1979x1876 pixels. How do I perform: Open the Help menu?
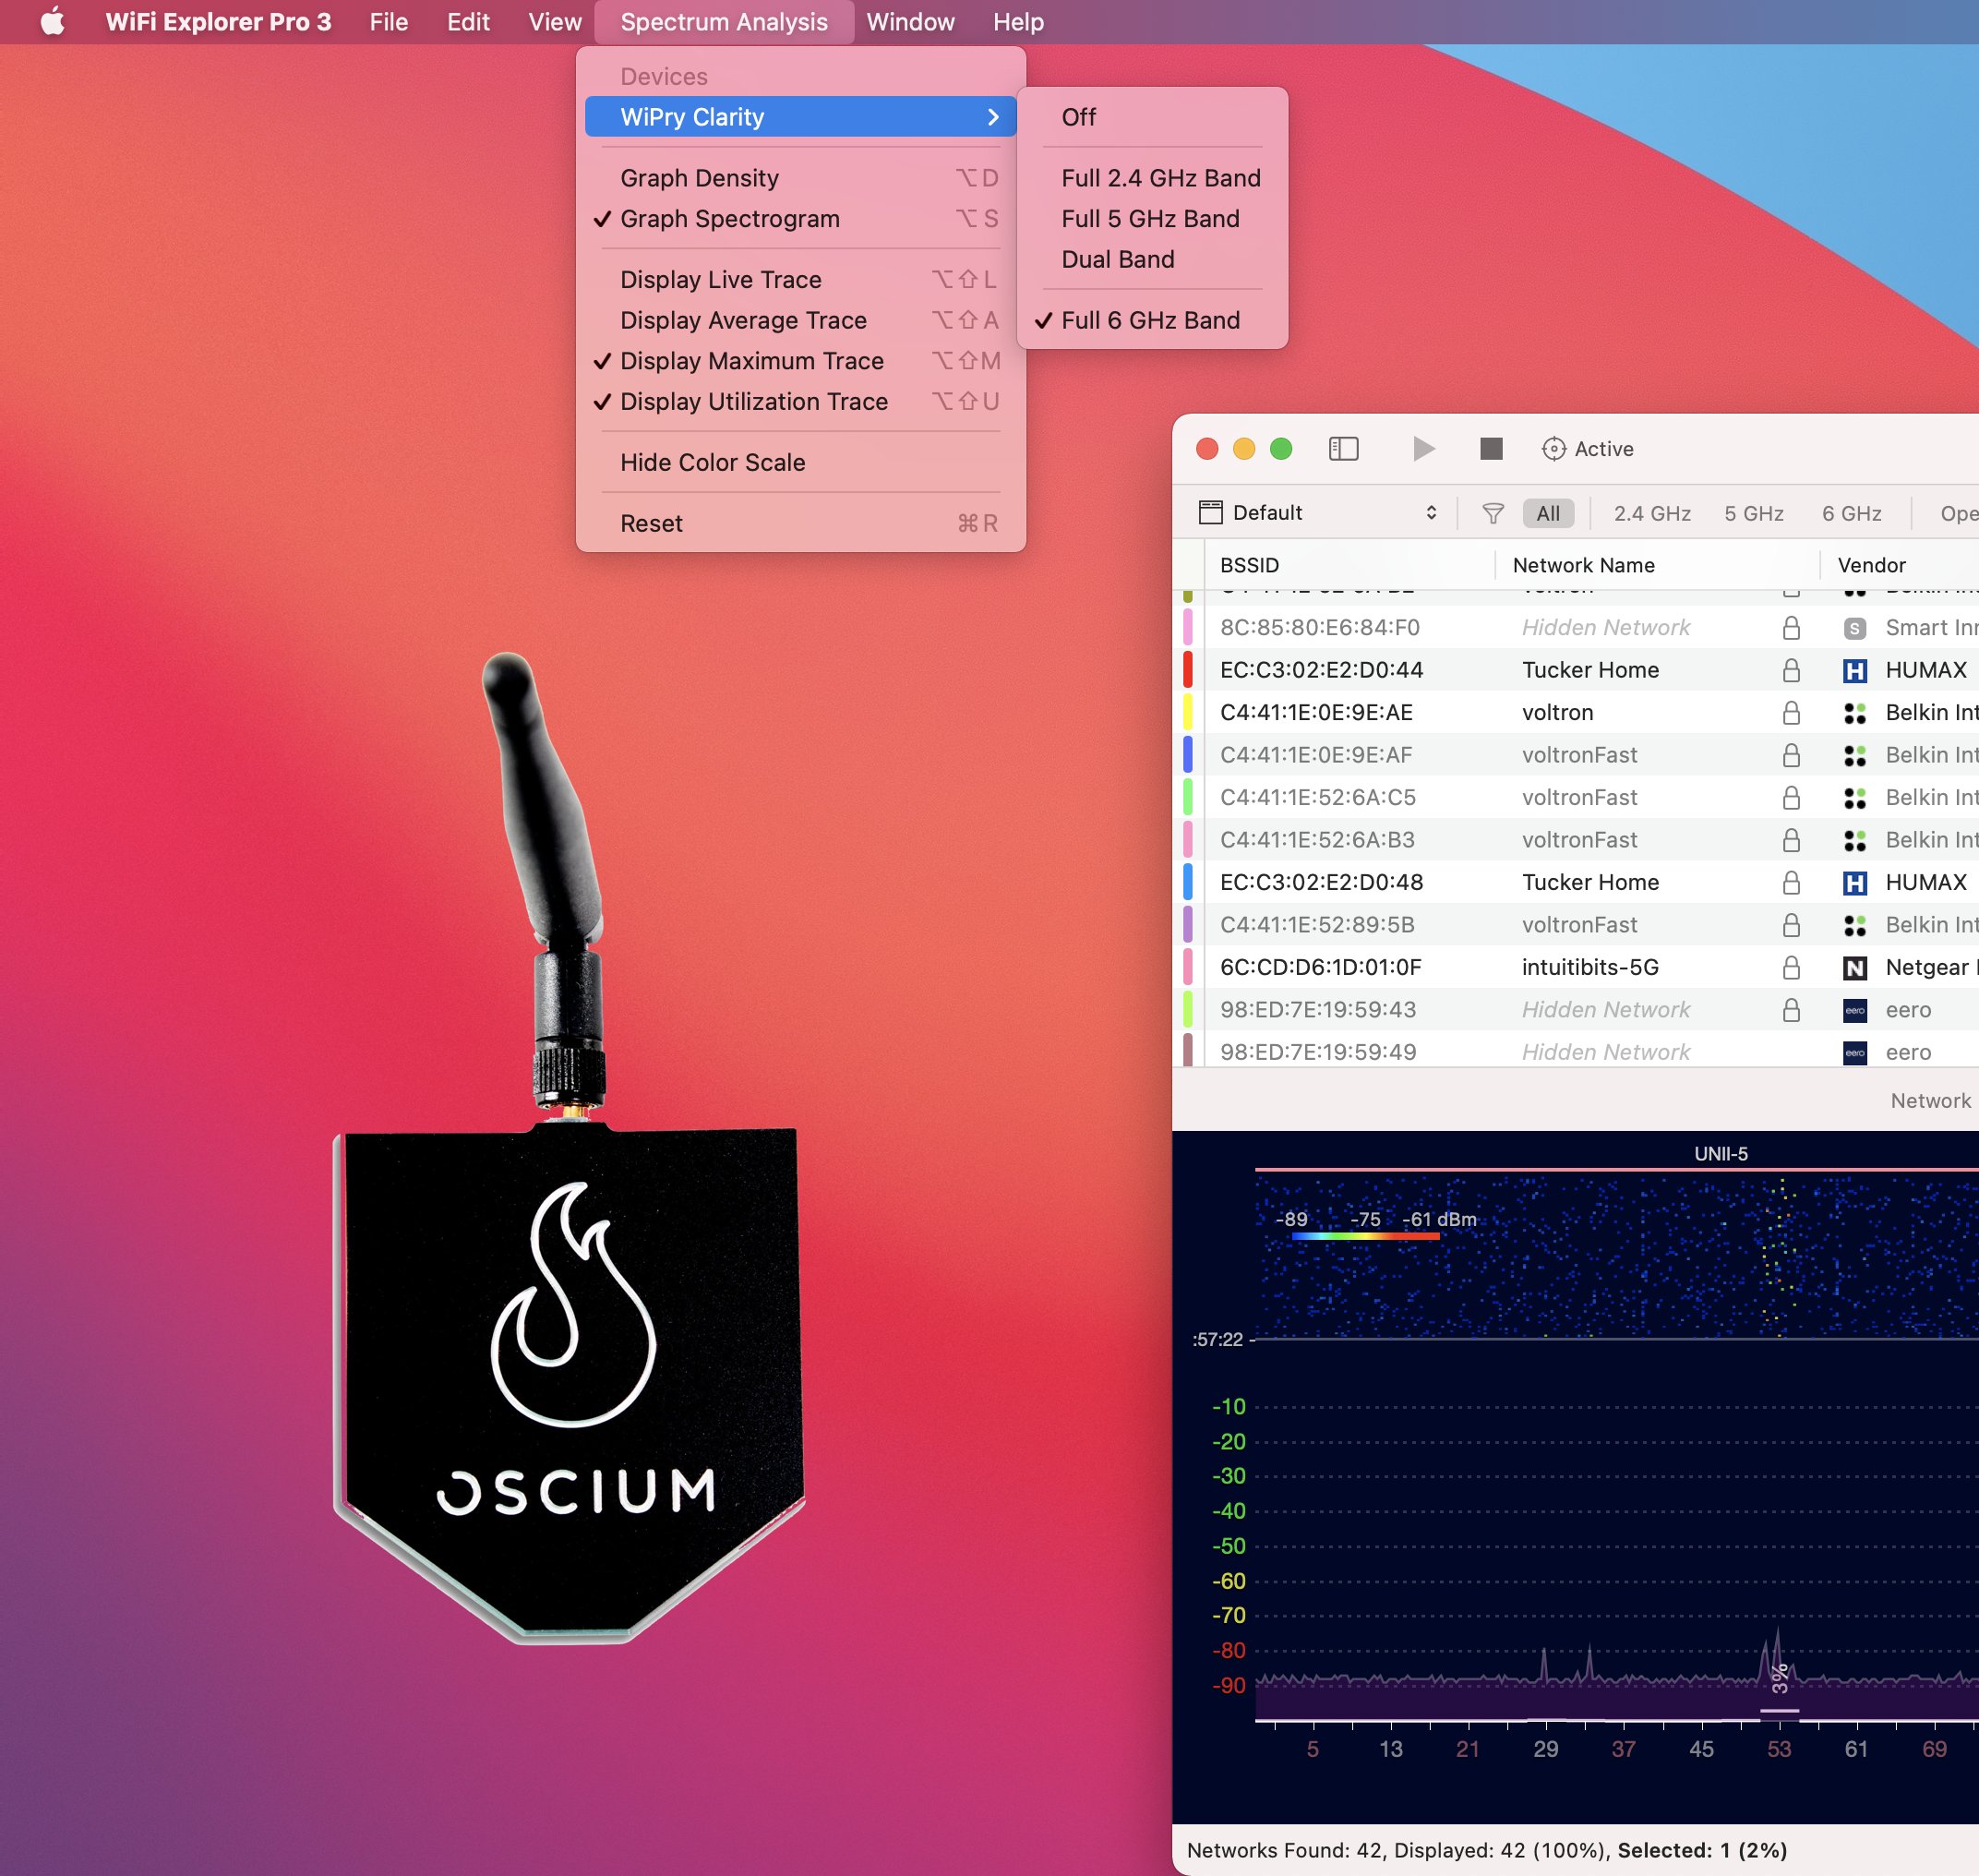pyautogui.click(x=1018, y=22)
